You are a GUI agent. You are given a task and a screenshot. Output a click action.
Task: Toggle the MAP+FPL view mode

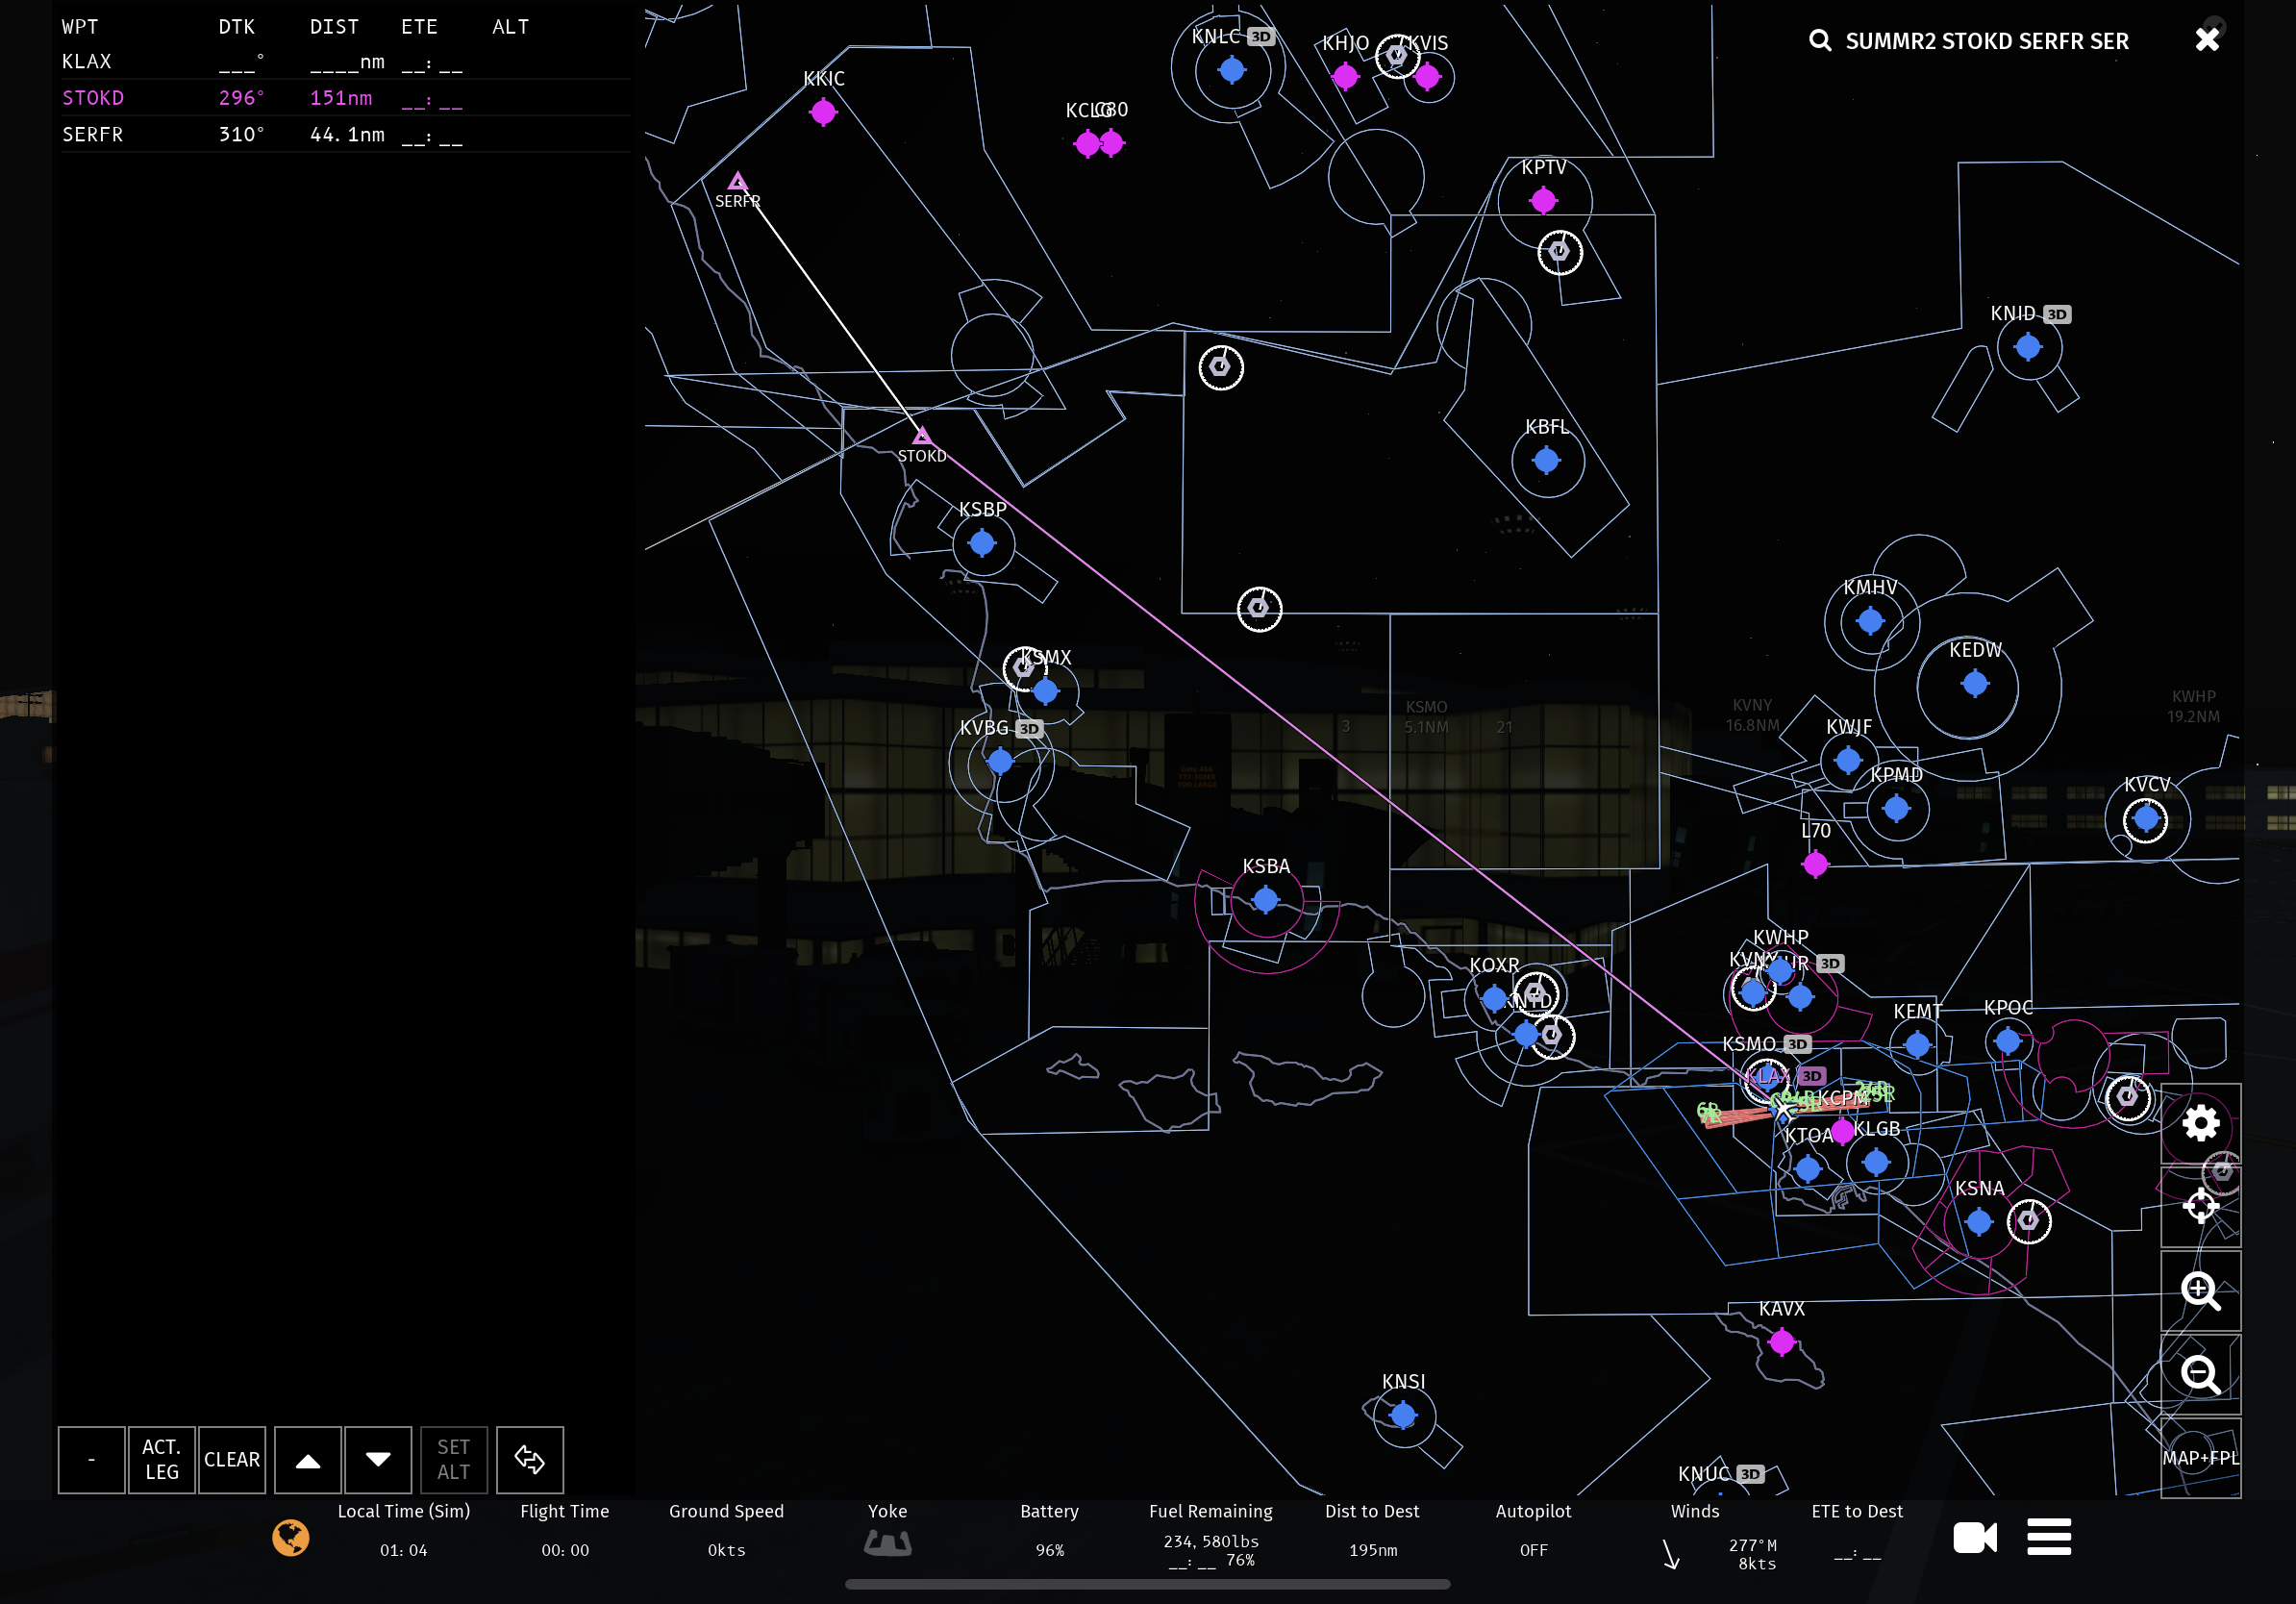(x=2200, y=1458)
